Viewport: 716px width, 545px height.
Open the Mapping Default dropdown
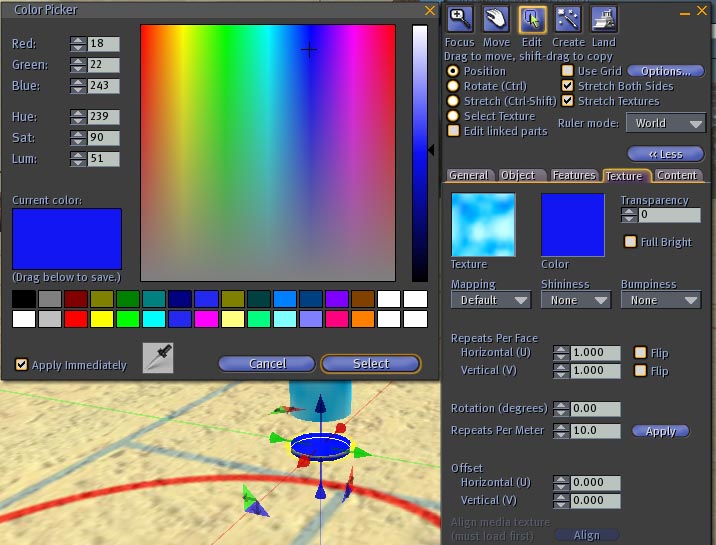click(491, 300)
